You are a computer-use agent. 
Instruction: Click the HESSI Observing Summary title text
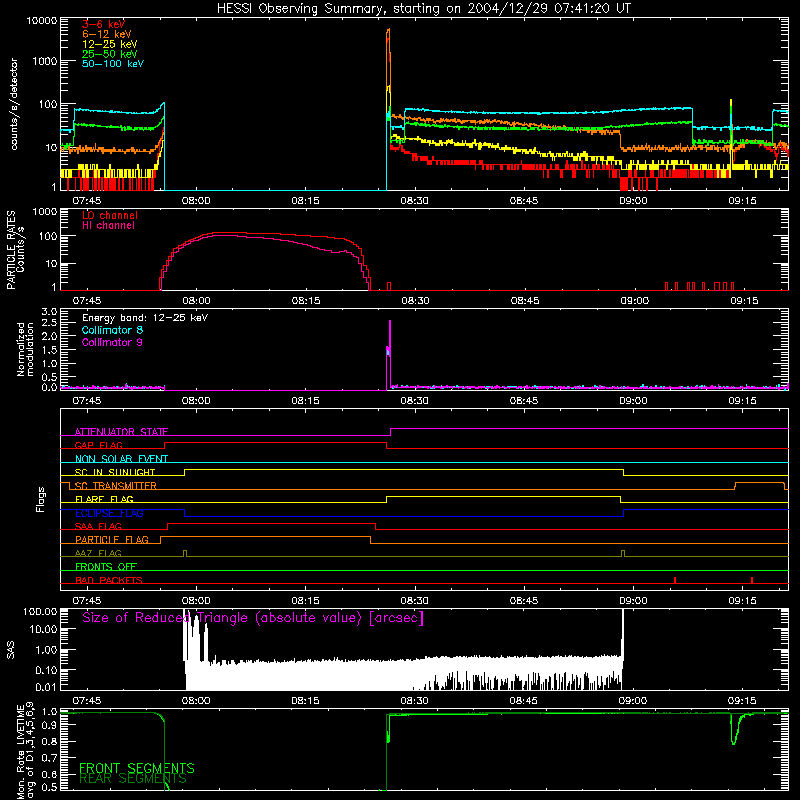(x=423, y=9)
